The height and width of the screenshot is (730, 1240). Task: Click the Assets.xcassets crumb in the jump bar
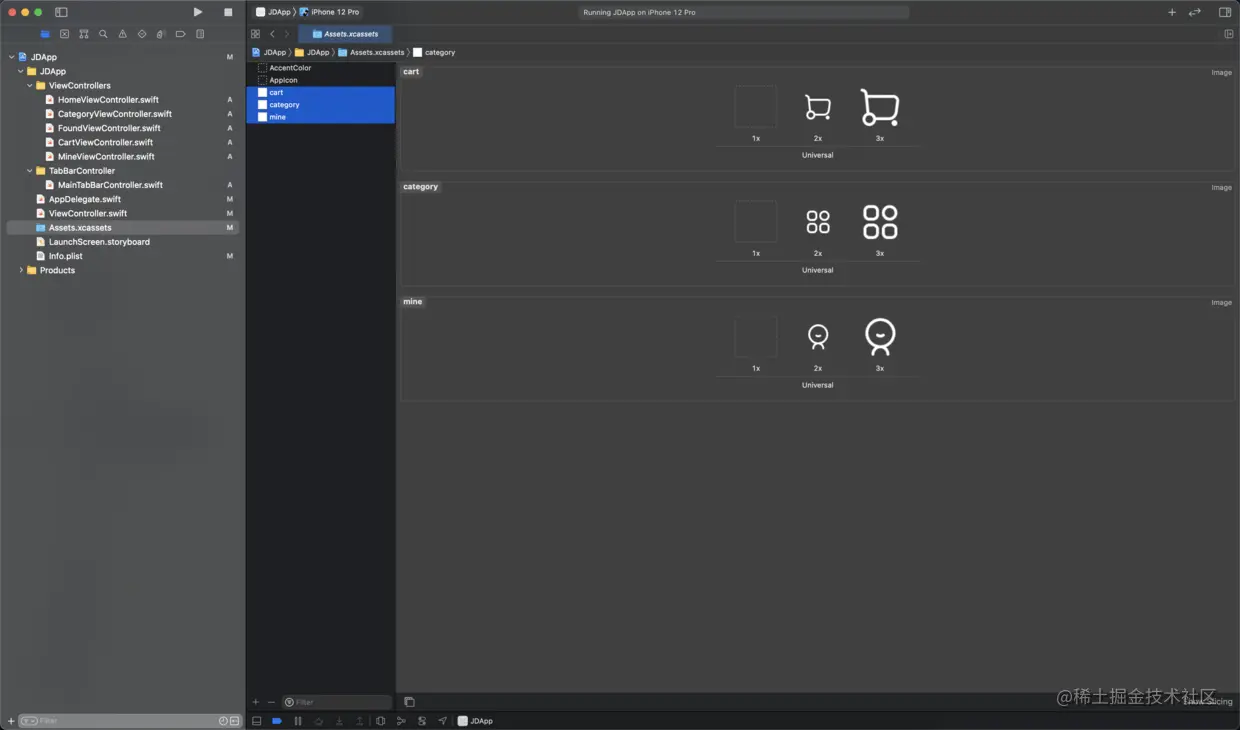click(x=371, y=52)
